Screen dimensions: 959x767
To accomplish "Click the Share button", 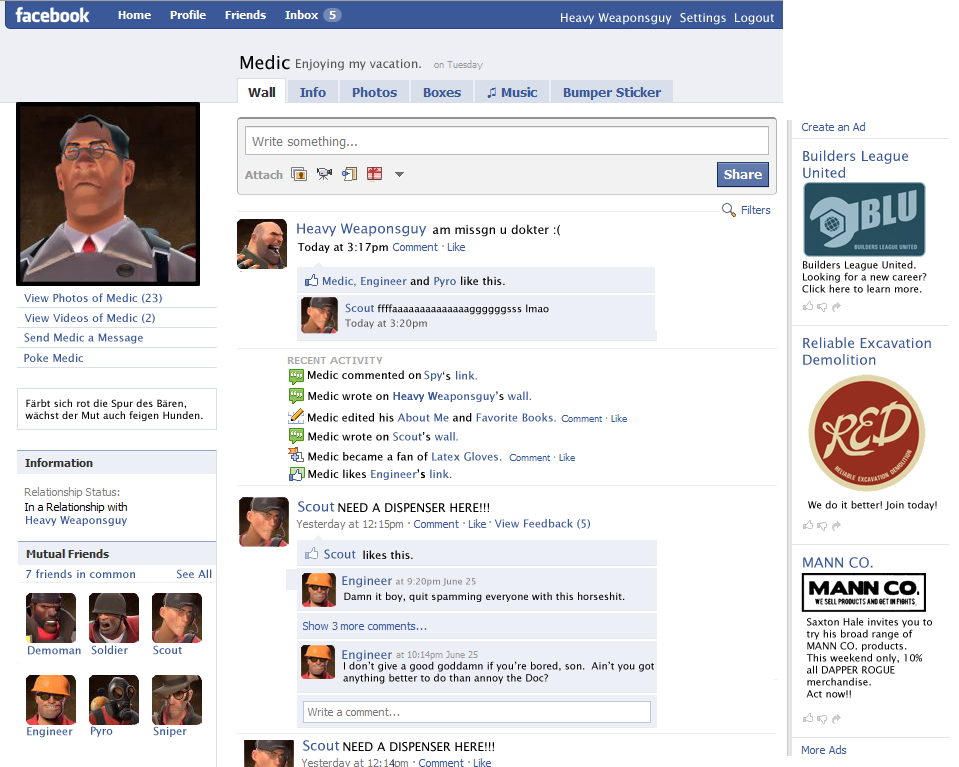I will tap(742, 174).
